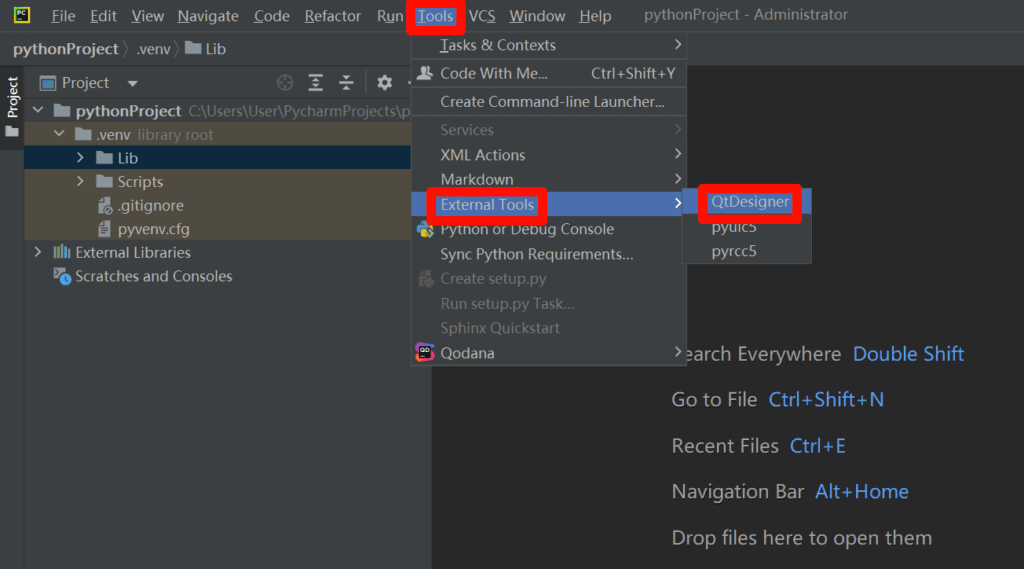Click the Lib folder icon in breadcrumb
Image resolution: width=1024 pixels, height=569 pixels.
click(193, 48)
